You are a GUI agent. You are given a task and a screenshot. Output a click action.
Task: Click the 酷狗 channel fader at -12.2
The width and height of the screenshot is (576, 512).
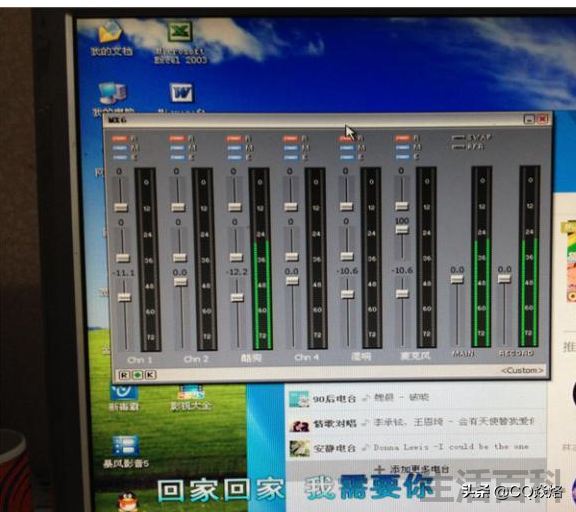click(x=237, y=297)
